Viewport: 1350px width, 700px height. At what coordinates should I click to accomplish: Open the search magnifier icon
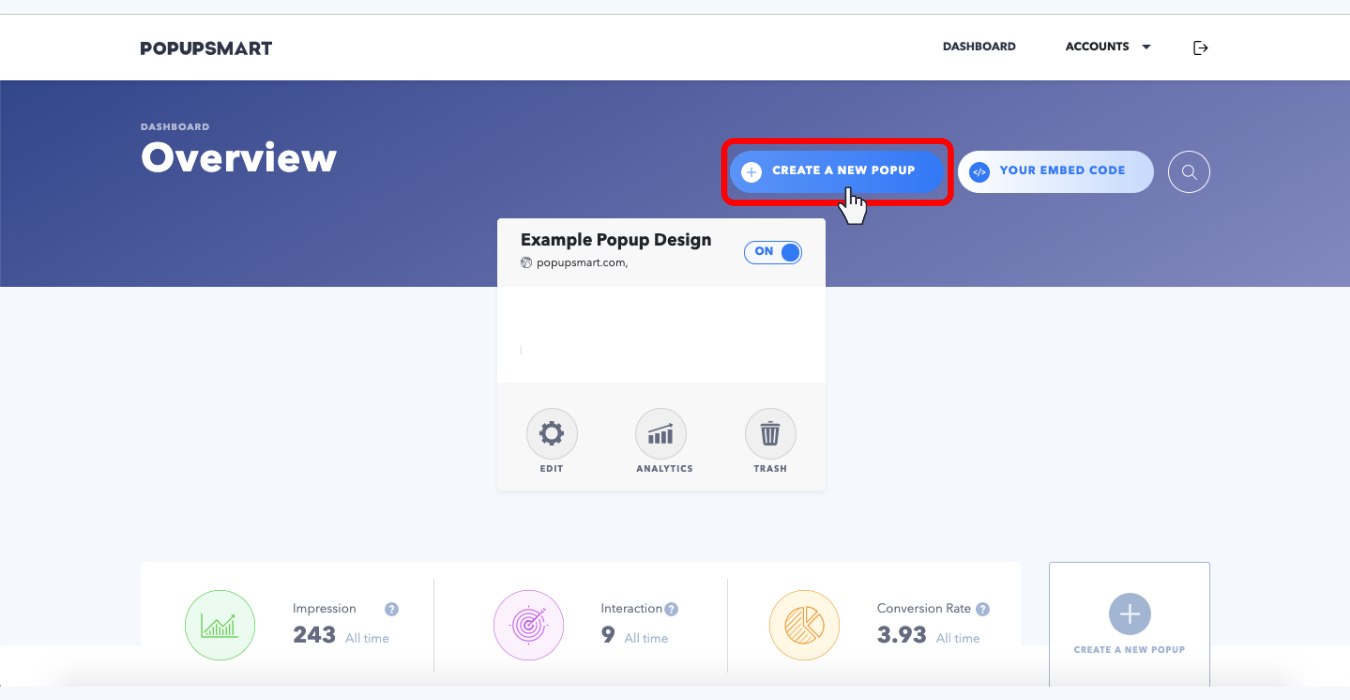point(1189,172)
